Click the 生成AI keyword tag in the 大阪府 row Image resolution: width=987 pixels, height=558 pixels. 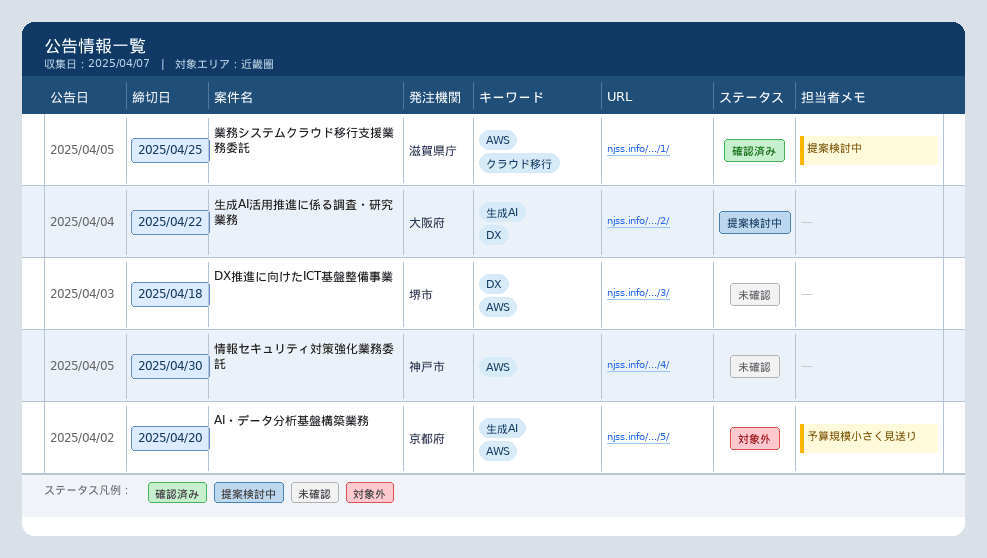pyautogui.click(x=502, y=212)
